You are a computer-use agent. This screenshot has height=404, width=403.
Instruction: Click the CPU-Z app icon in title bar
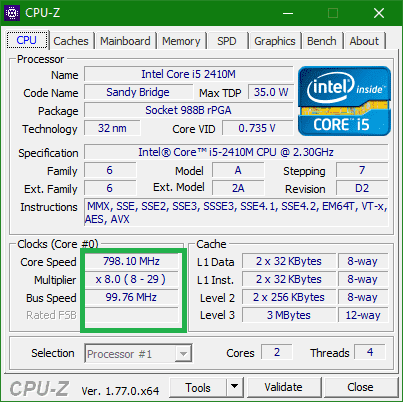[12, 13]
